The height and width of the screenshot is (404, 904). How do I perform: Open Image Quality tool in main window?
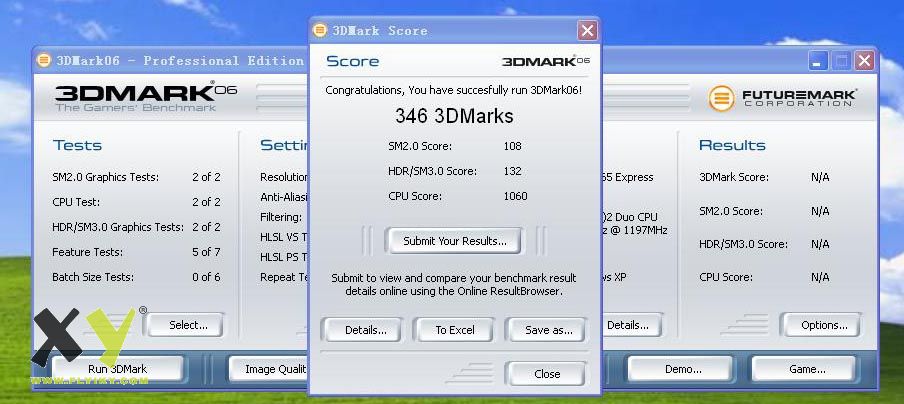[269, 369]
